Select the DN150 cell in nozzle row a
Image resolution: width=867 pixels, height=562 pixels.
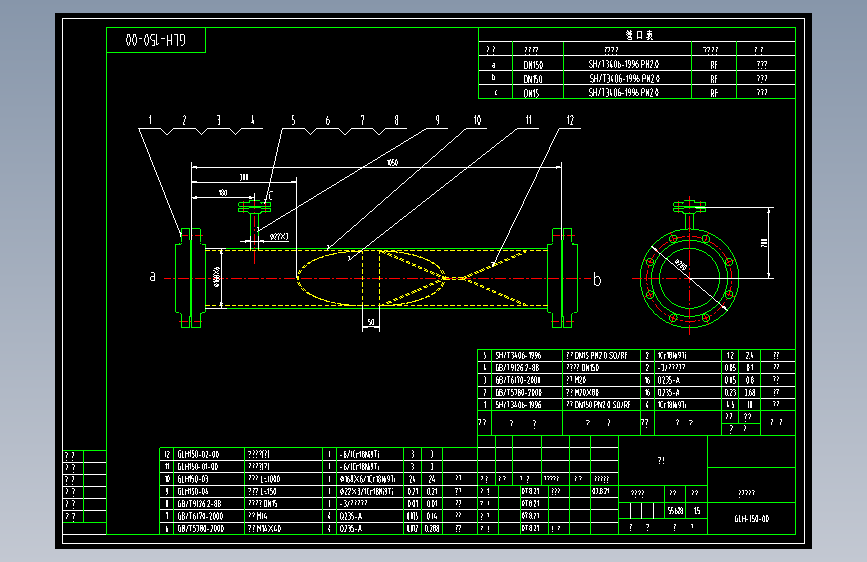click(533, 65)
